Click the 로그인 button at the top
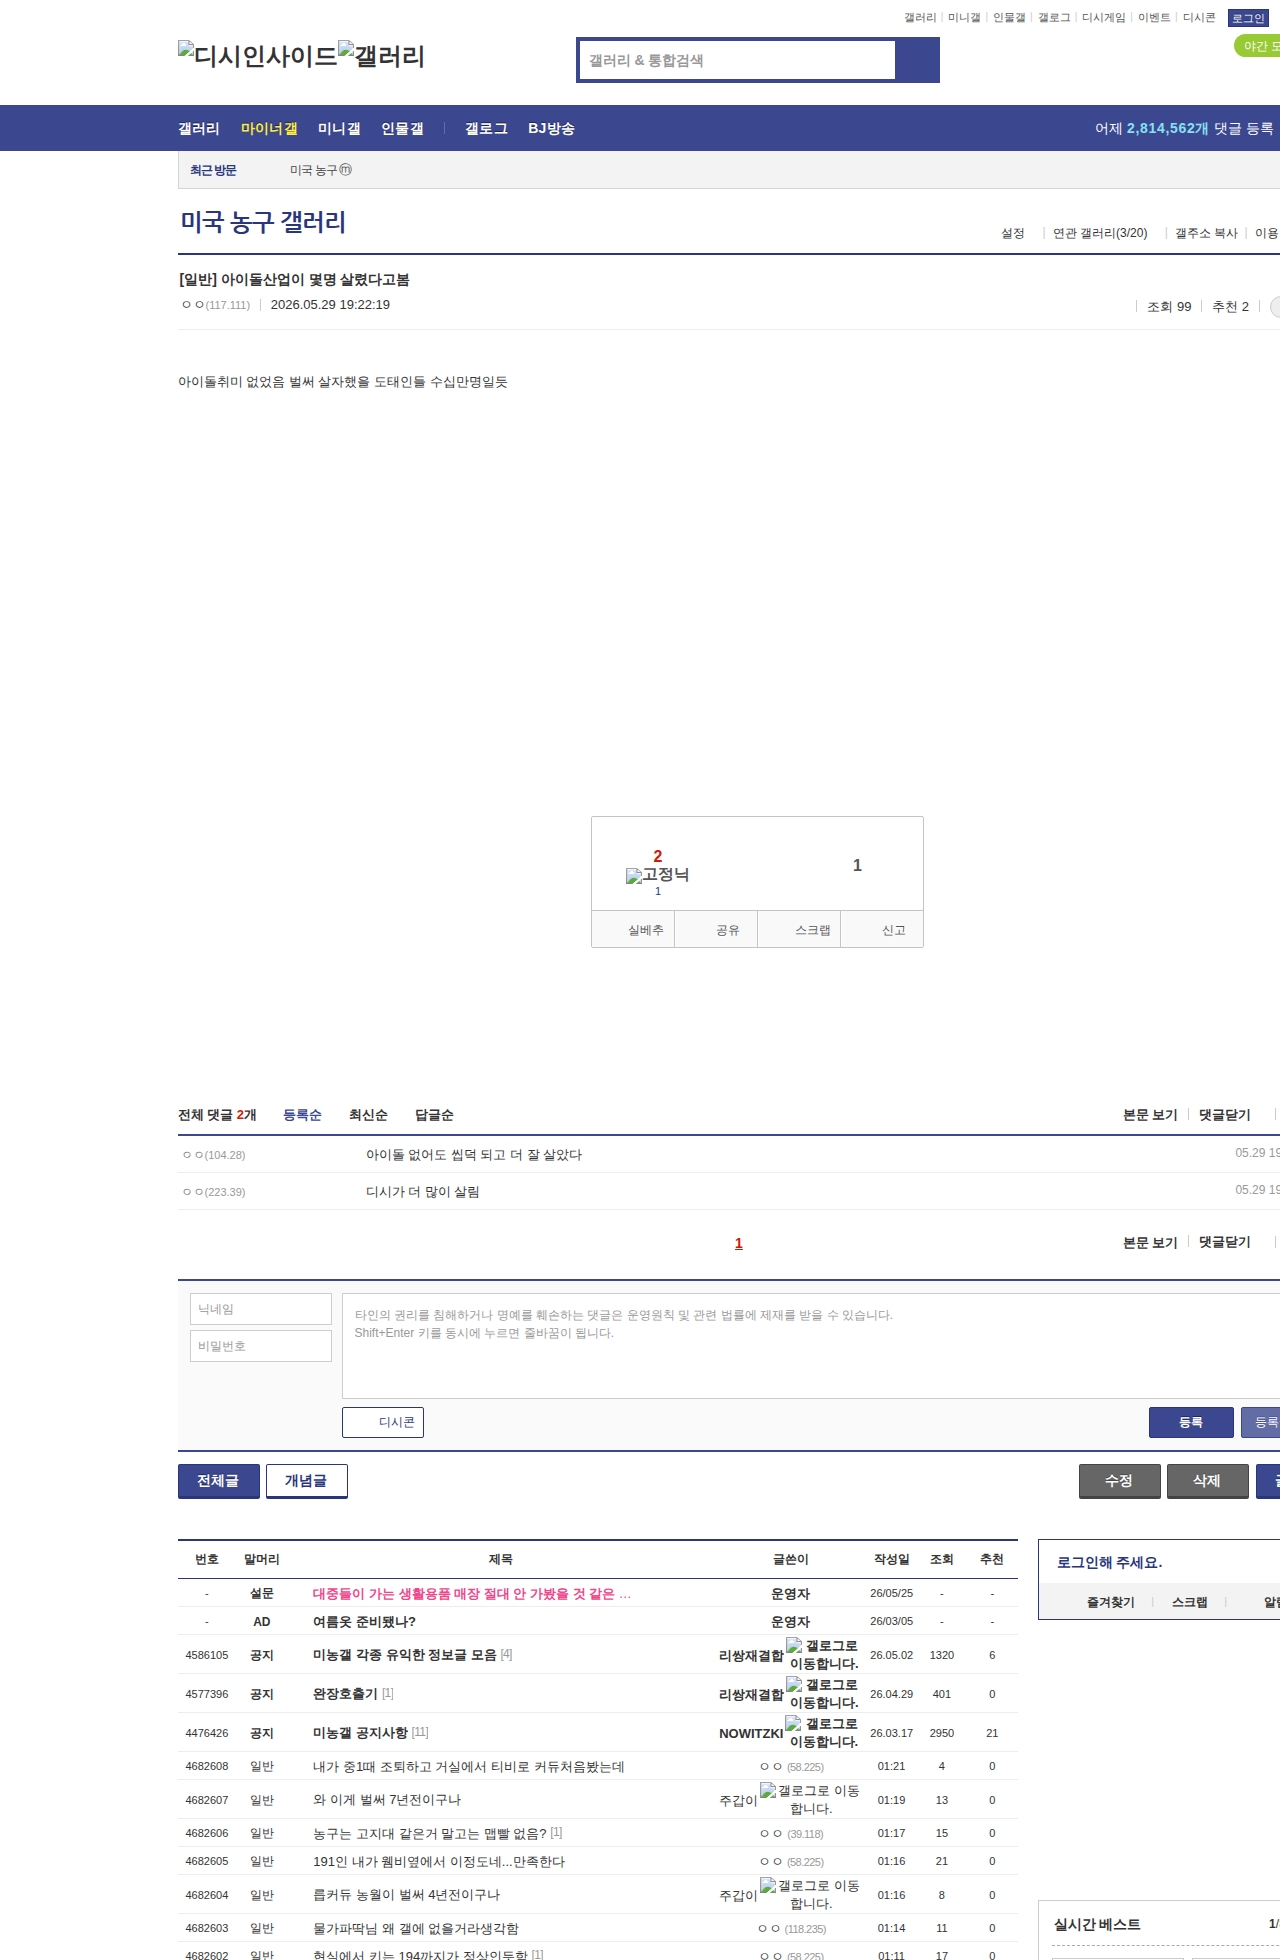 point(1248,18)
